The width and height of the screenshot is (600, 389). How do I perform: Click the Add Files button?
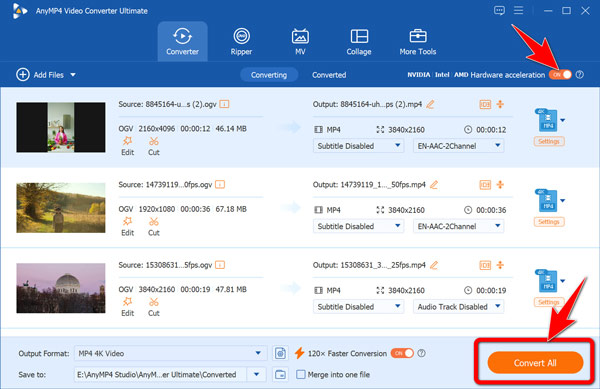(40, 75)
